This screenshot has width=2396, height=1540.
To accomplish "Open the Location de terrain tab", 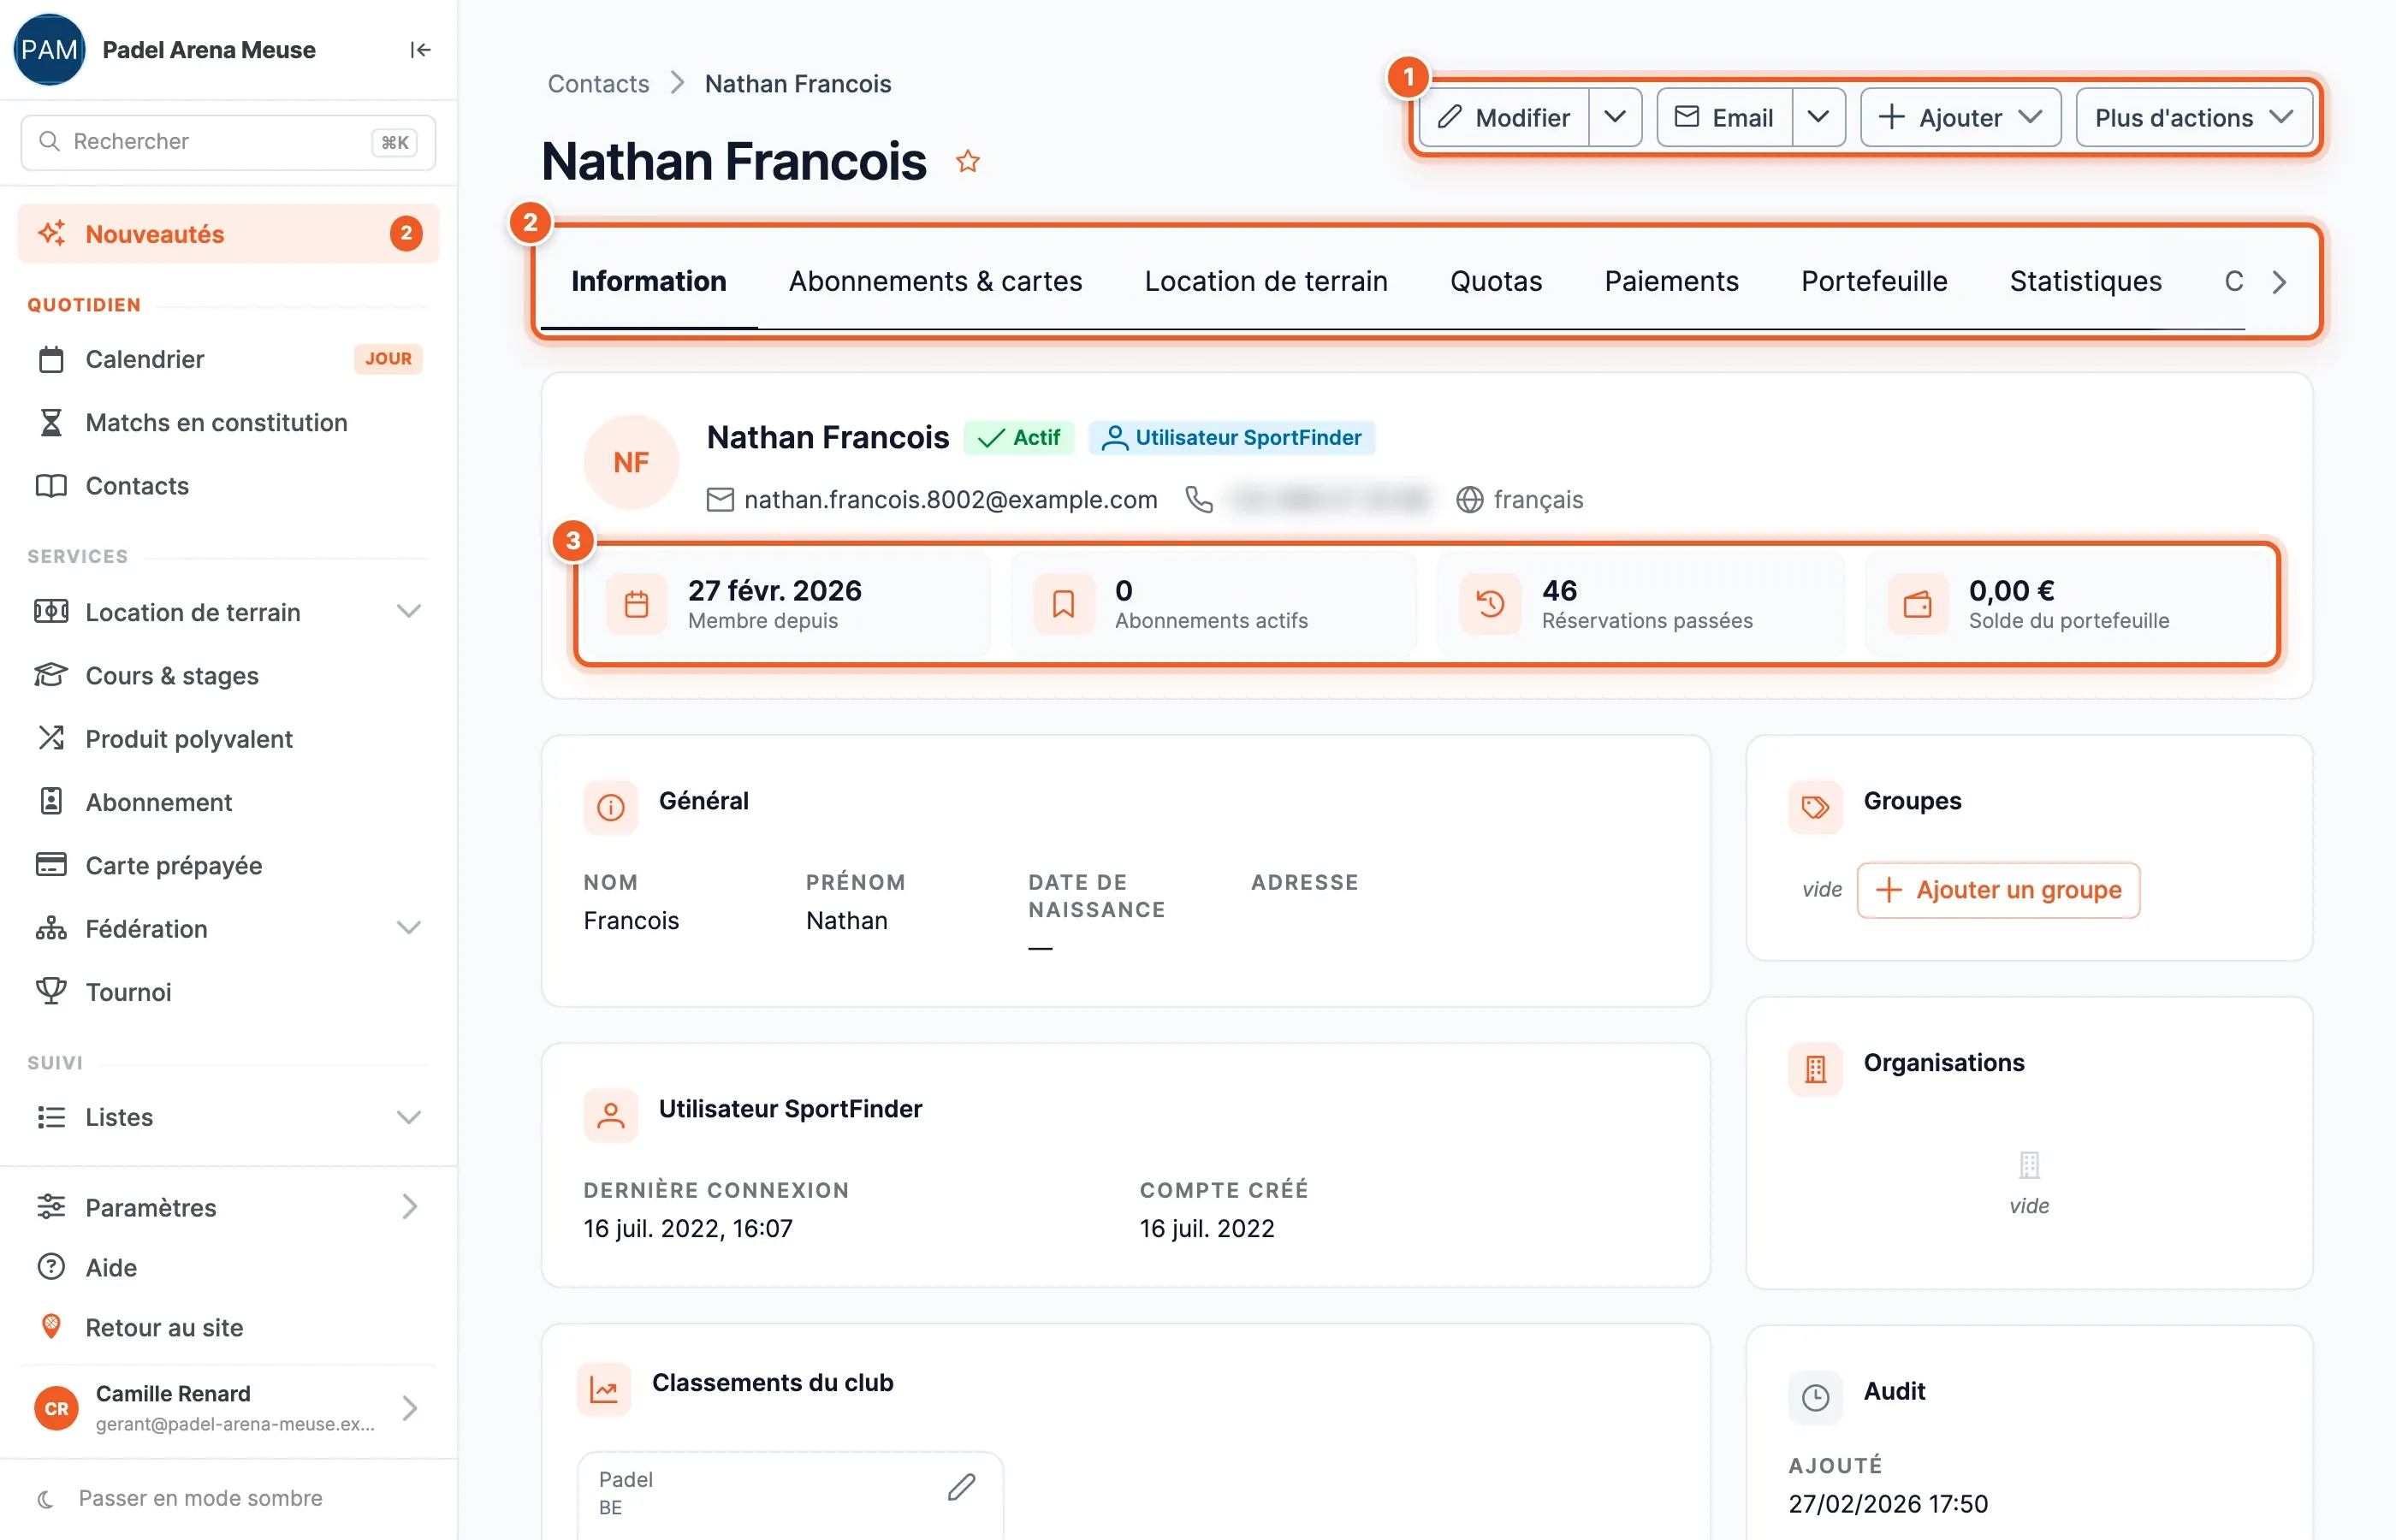I will 1266,281.
